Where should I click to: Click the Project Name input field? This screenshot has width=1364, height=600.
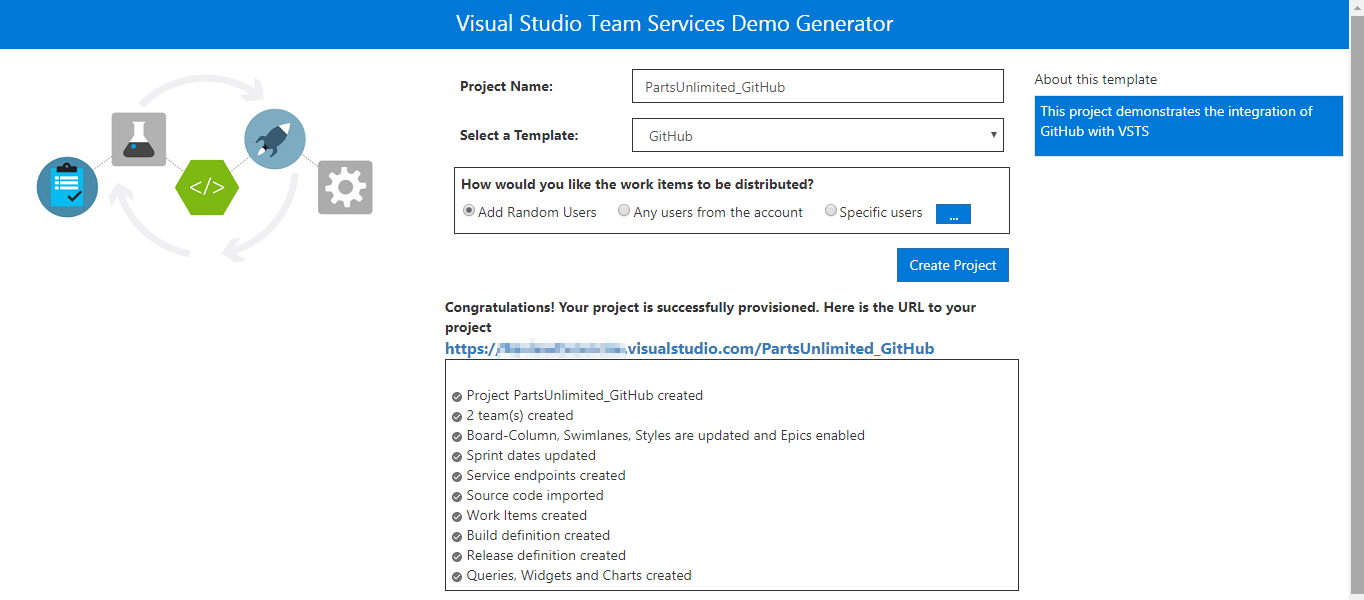coord(818,86)
